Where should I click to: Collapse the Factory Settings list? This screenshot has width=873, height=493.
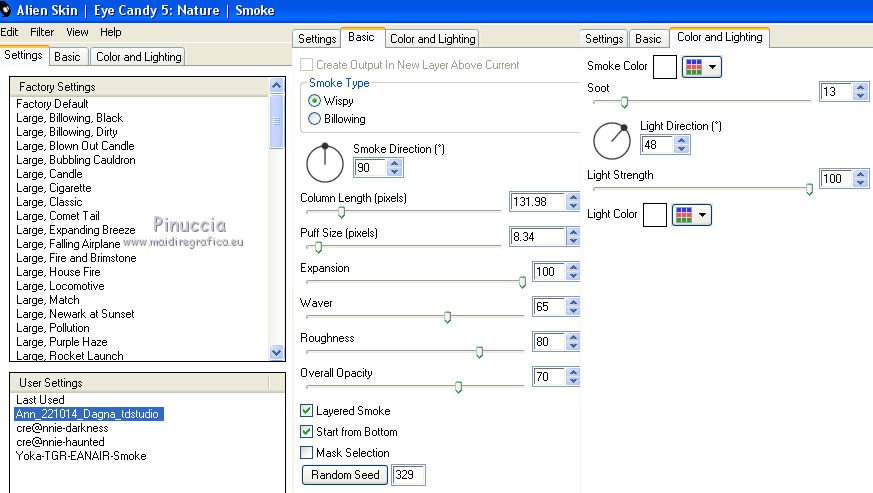[x=276, y=87]
